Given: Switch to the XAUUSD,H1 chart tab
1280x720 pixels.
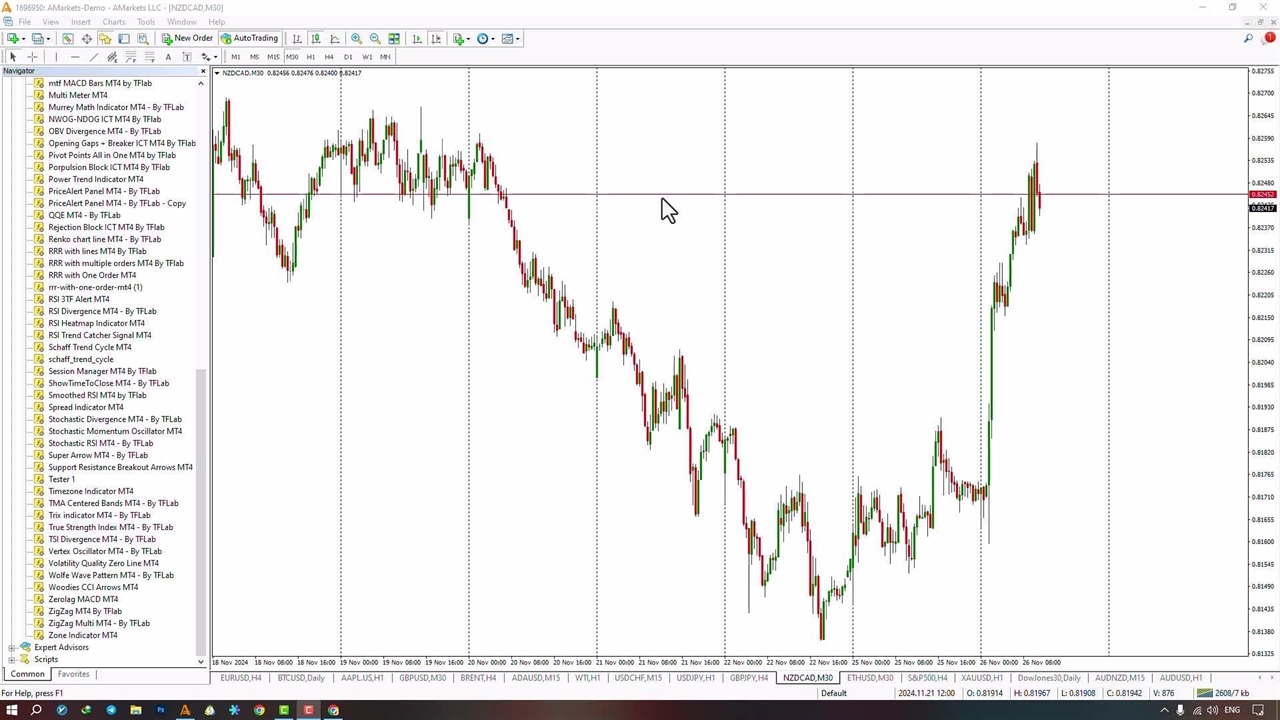Looking at the screenshot, I should click(x=981, y=678).
